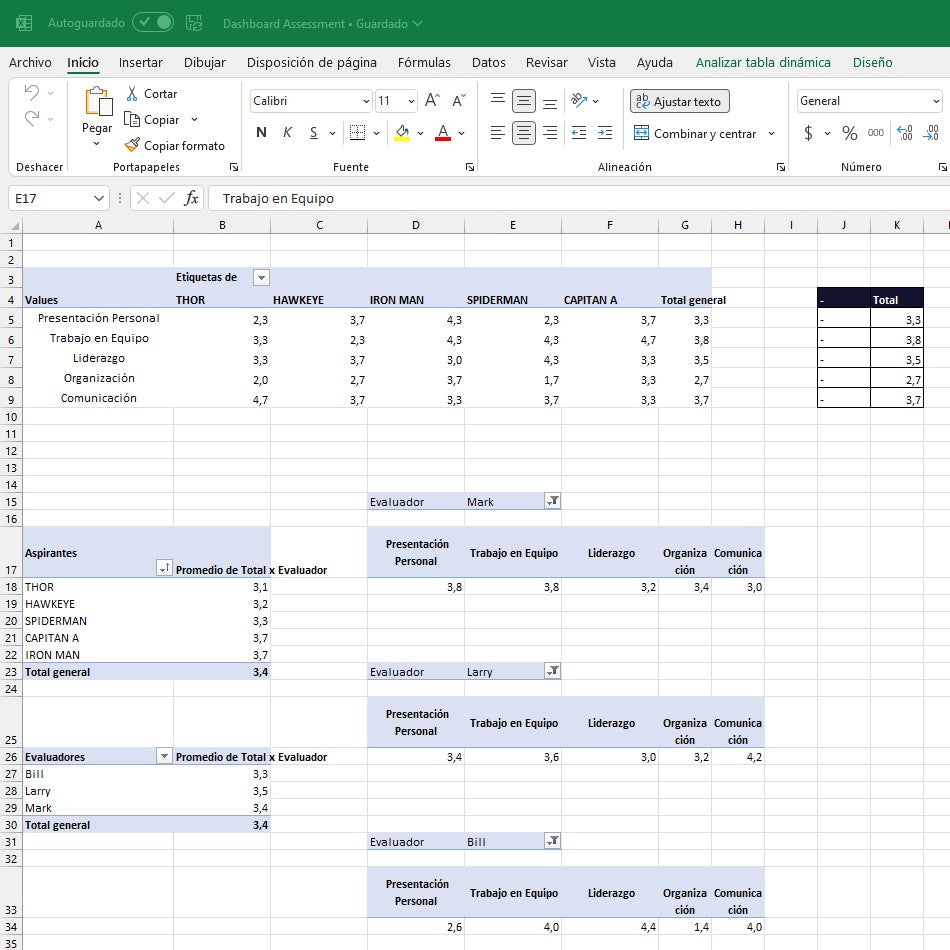
Task: Switch to Disposición de página tab
Action: pos(311,62)
